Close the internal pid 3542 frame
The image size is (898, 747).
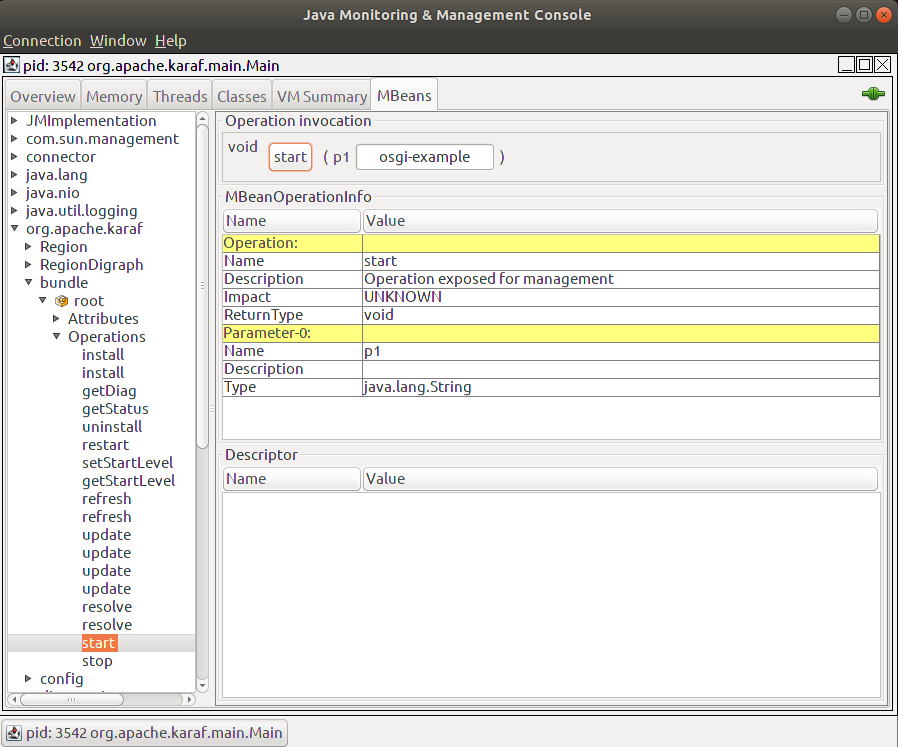point(883,65)
